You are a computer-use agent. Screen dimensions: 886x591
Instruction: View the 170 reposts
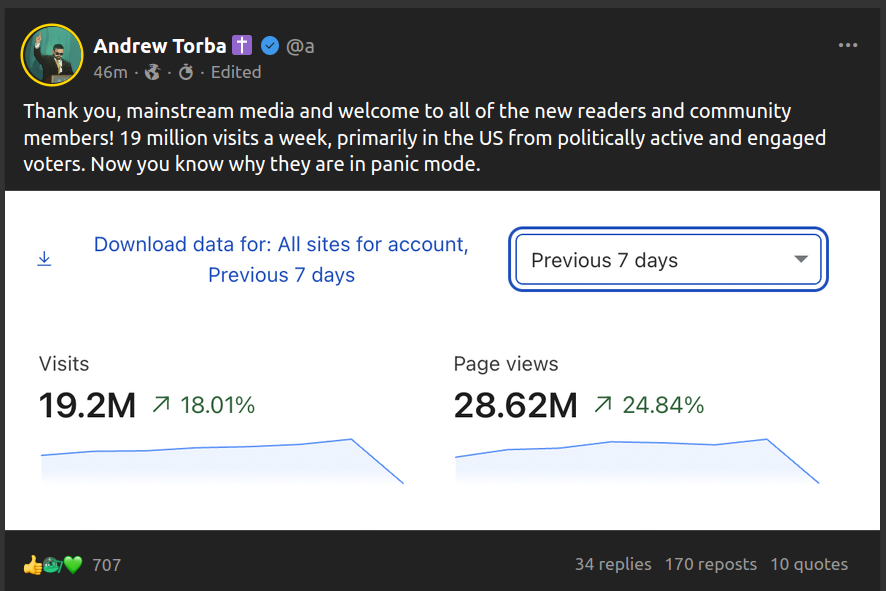tap(711, 565)
